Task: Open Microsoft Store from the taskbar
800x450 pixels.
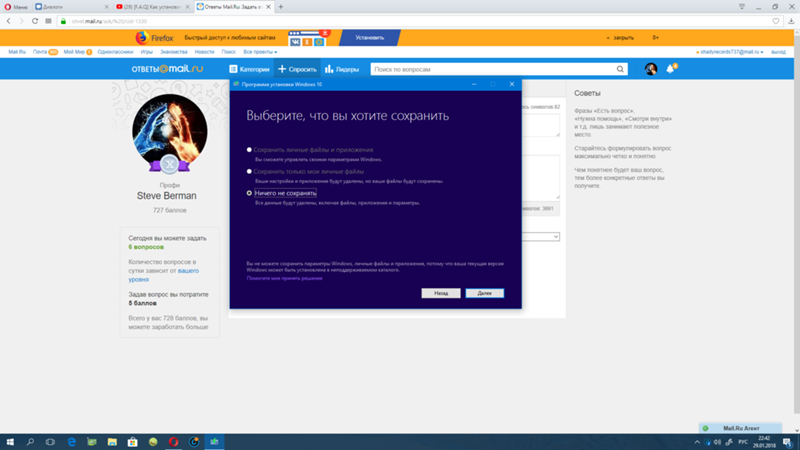Action: pyautogui.click(x=133, y=442)
